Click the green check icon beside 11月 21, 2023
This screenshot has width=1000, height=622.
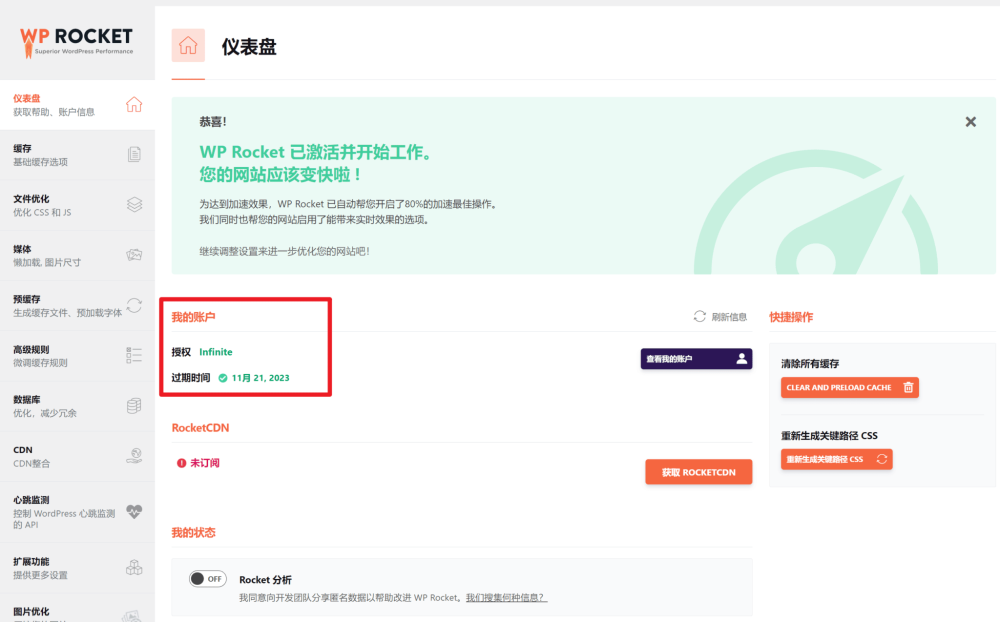click(x=223, y=378)
